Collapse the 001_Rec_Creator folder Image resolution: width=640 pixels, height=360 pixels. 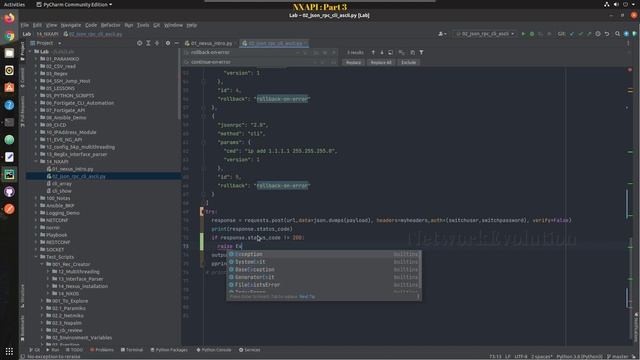click(42, 264)
